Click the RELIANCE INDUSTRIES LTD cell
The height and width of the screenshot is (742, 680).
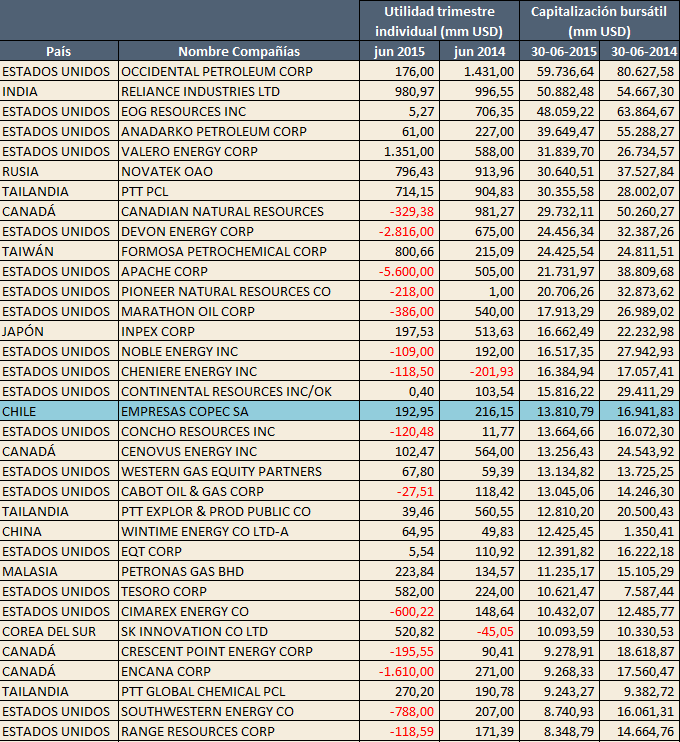(239, 91)
